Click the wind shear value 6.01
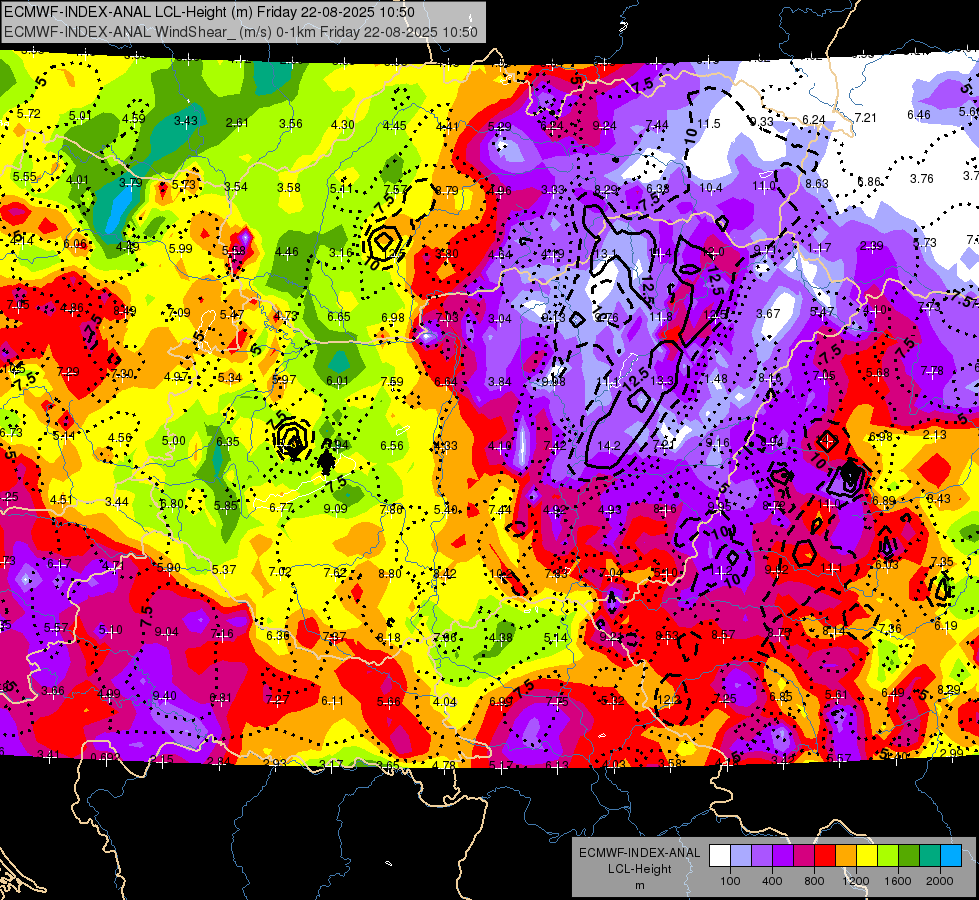This screenshot has width=979, height=900. (x=337, y=380)
